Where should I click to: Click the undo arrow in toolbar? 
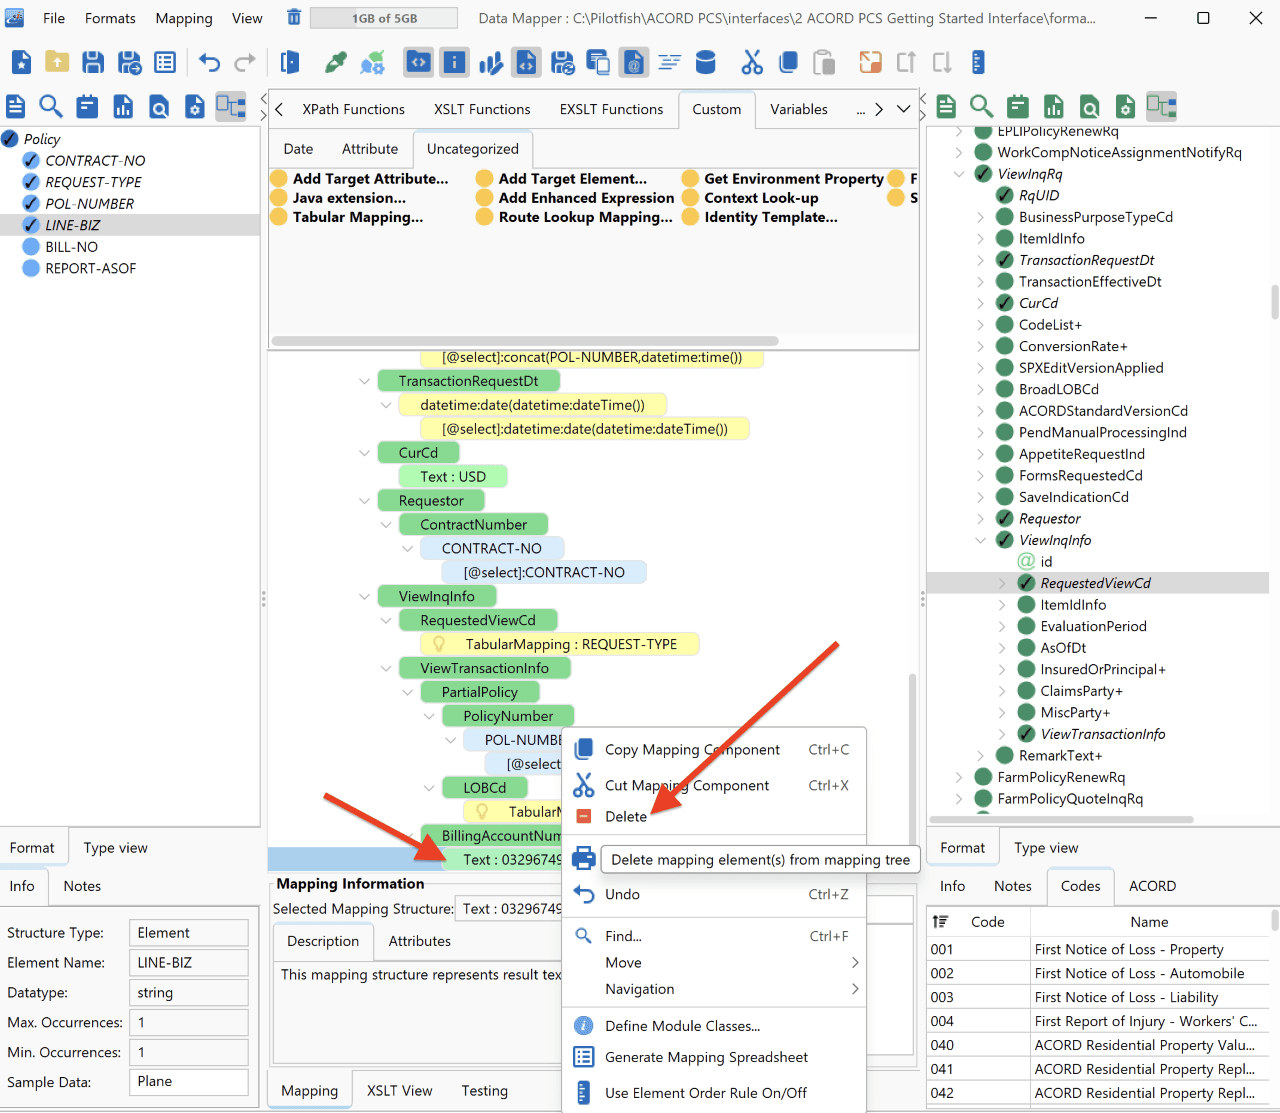[209, 62]
